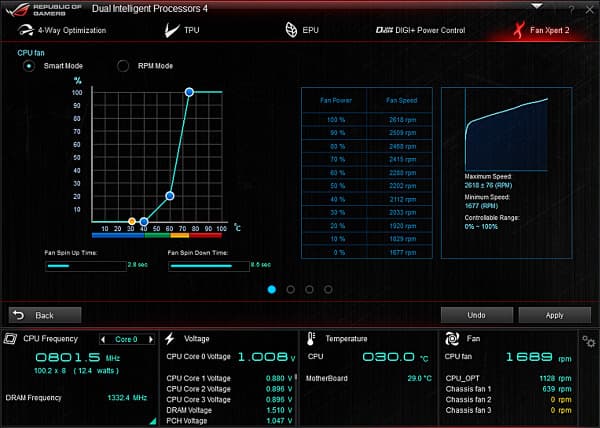This screenshot has width=600, height=428.
Task: Go to the first fan page dot
Action: click(x=272, y=290)
